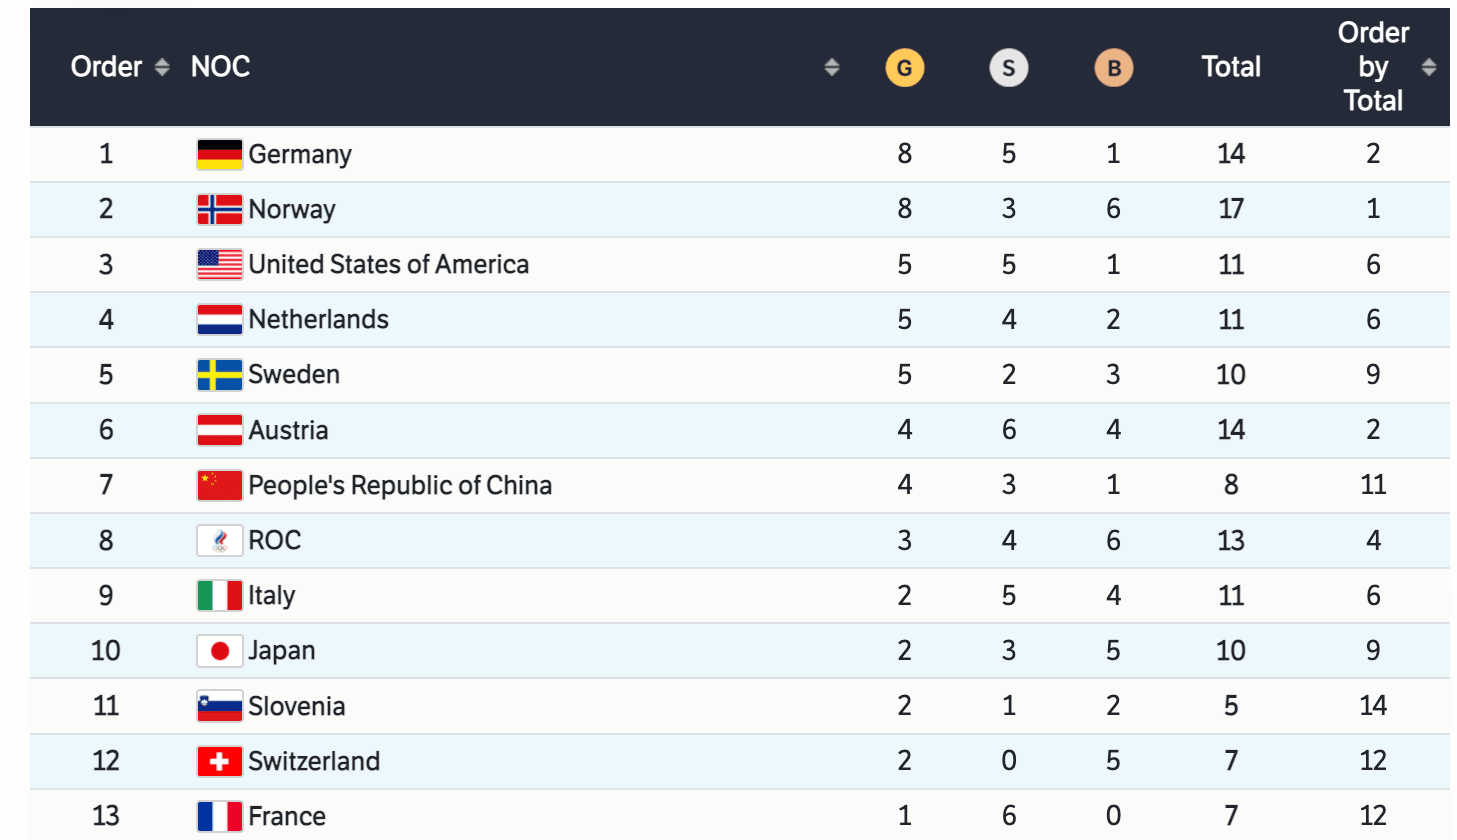Click the Germany flag icon

219,155
